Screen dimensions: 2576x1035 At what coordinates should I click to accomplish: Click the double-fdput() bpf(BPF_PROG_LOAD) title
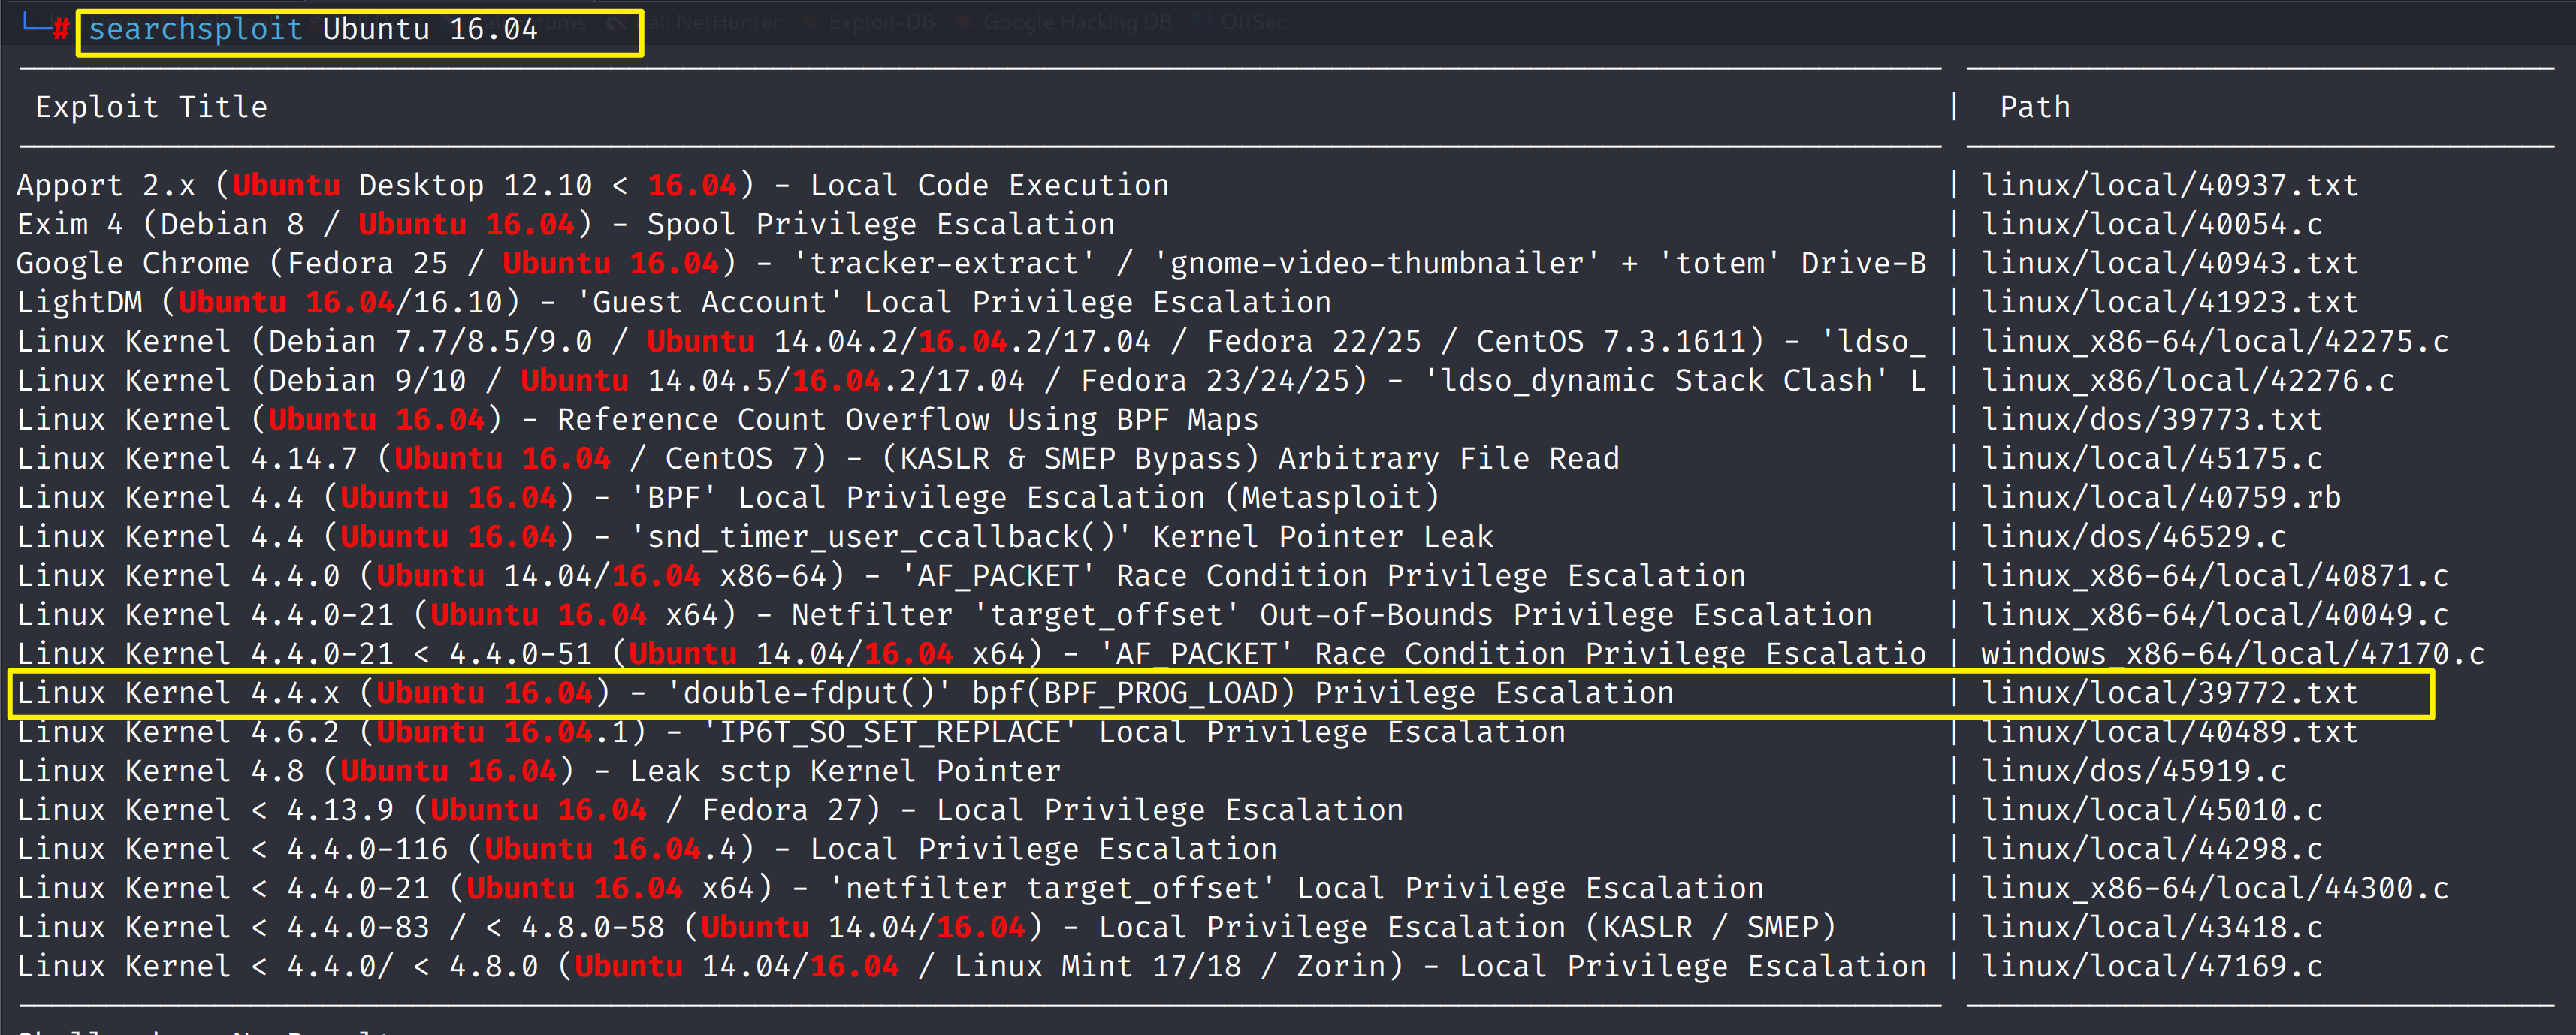844,692
